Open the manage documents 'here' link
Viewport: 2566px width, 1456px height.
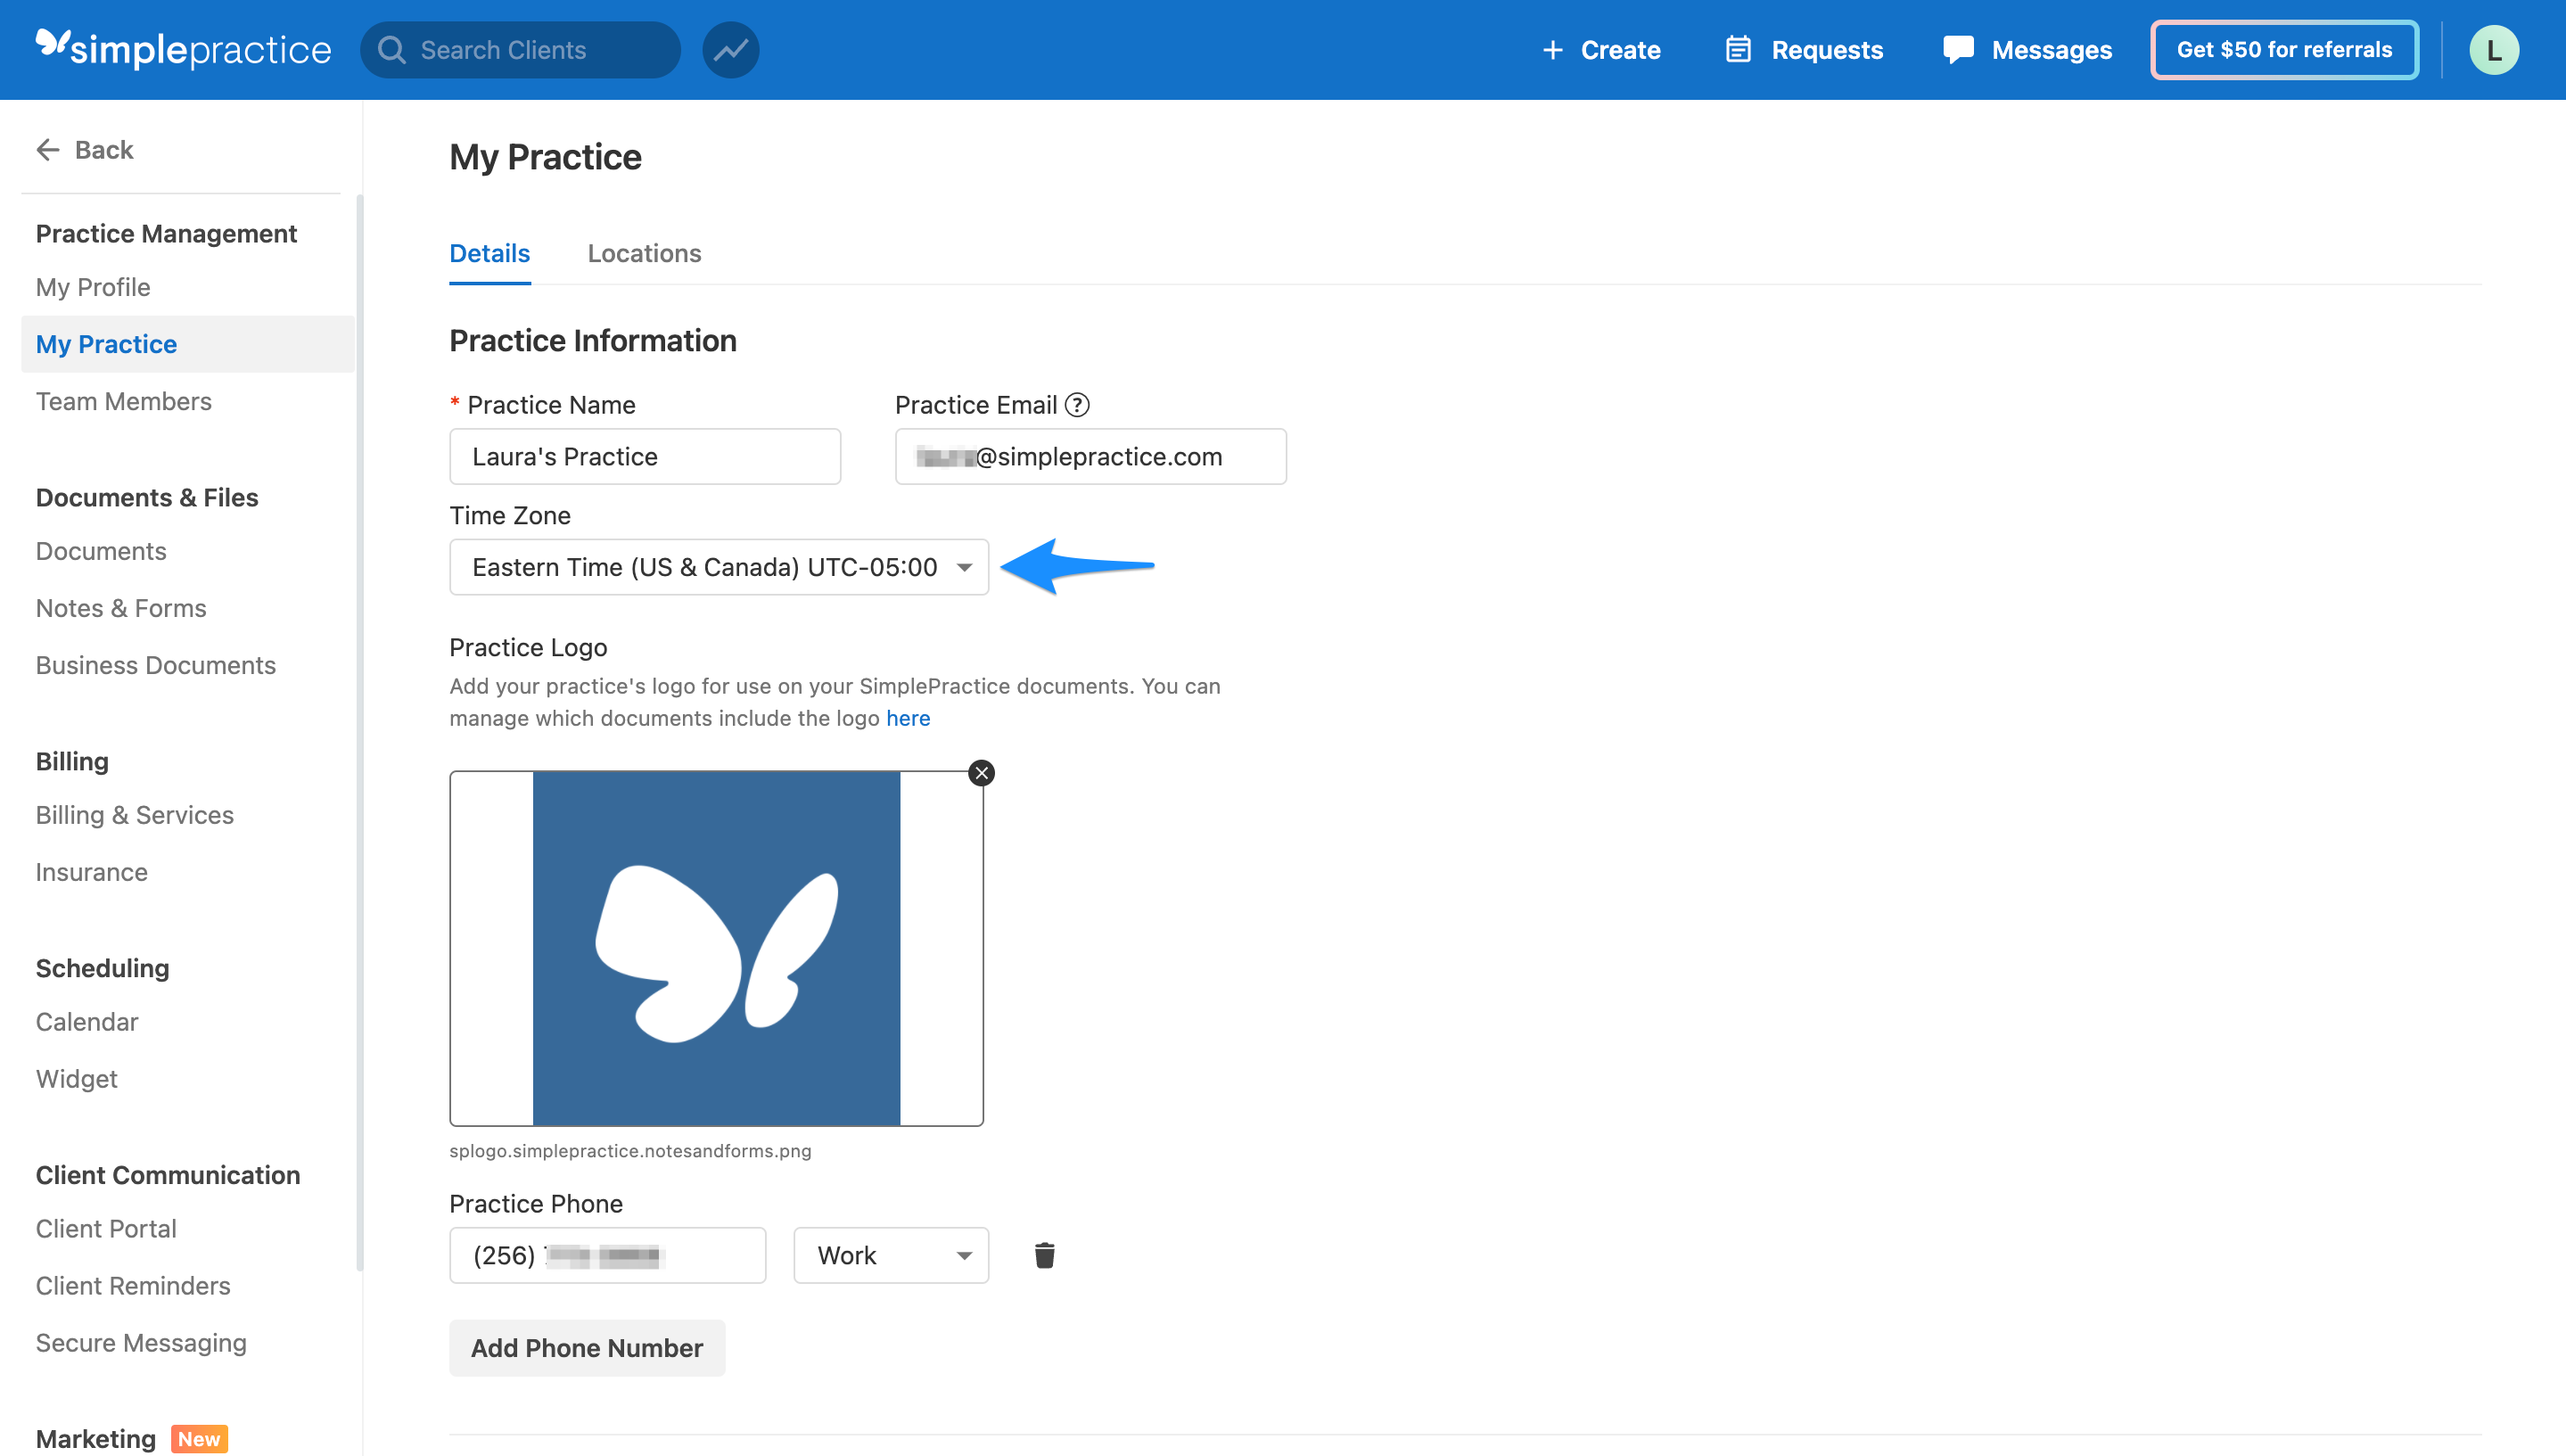pyautogui.click(x=908, y=718)
